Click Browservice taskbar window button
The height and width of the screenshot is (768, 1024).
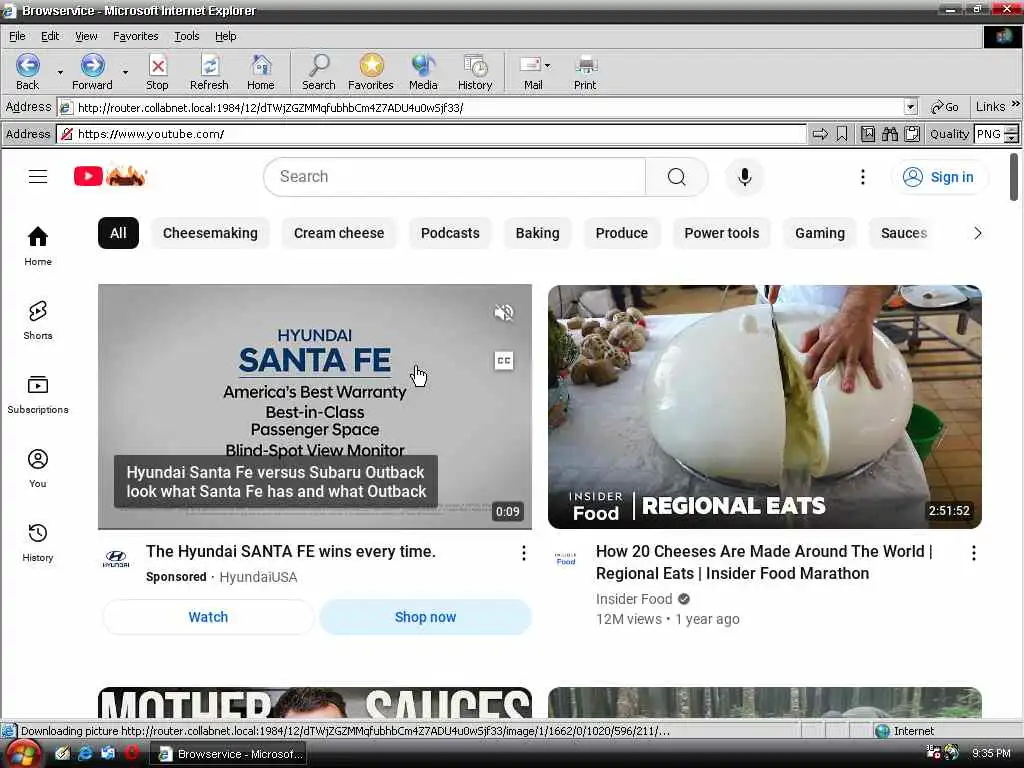coord(231,754)
